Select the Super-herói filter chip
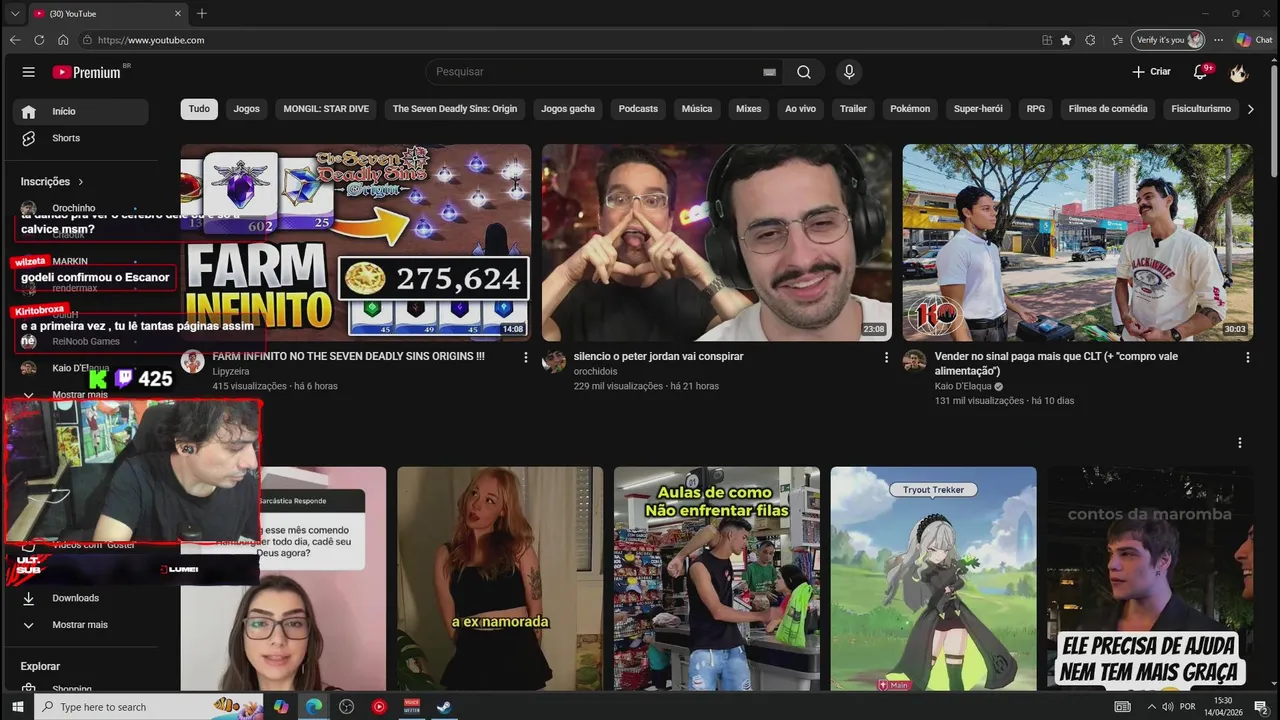The image size is (1280, 720). coord(978,108)
